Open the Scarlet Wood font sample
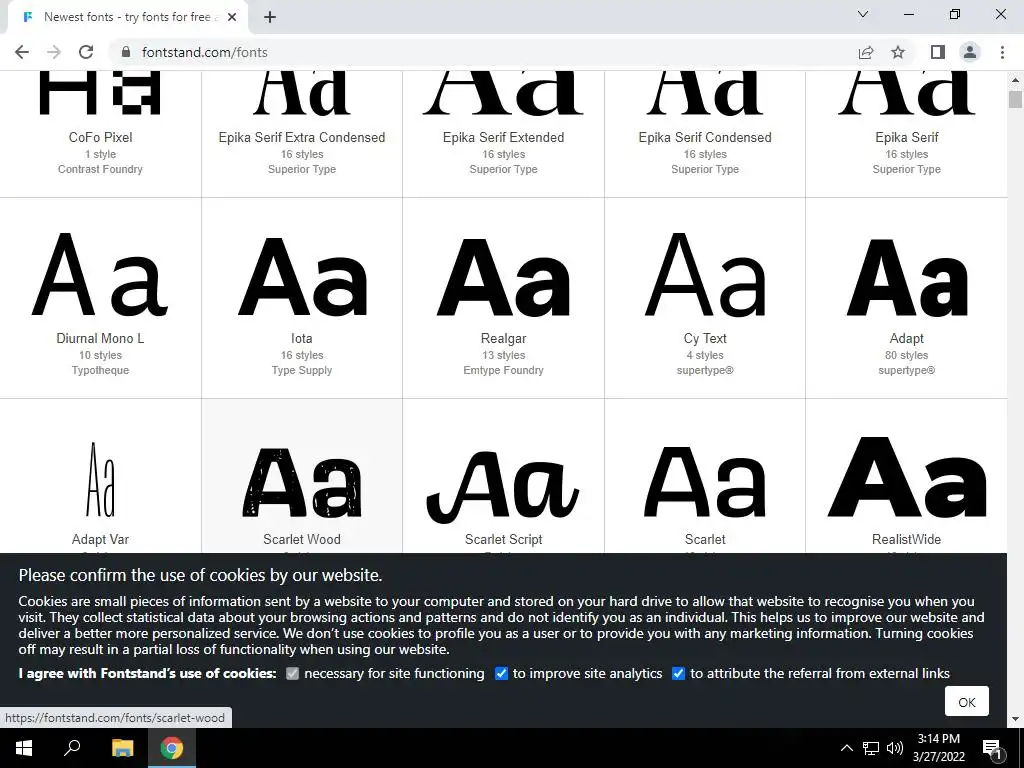 pos(302,482)
